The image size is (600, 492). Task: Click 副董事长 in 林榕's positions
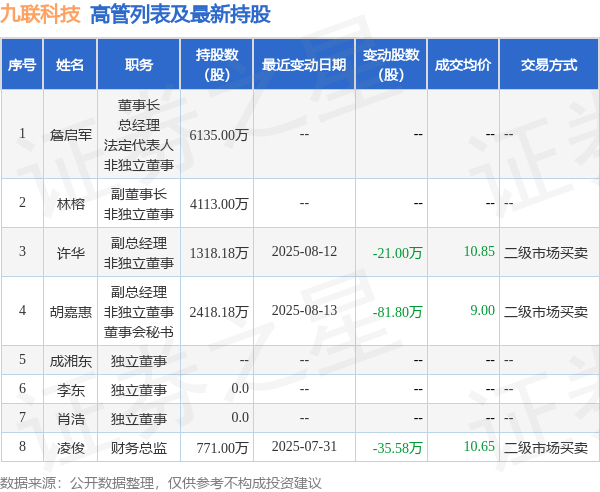(x=139, y=194)
